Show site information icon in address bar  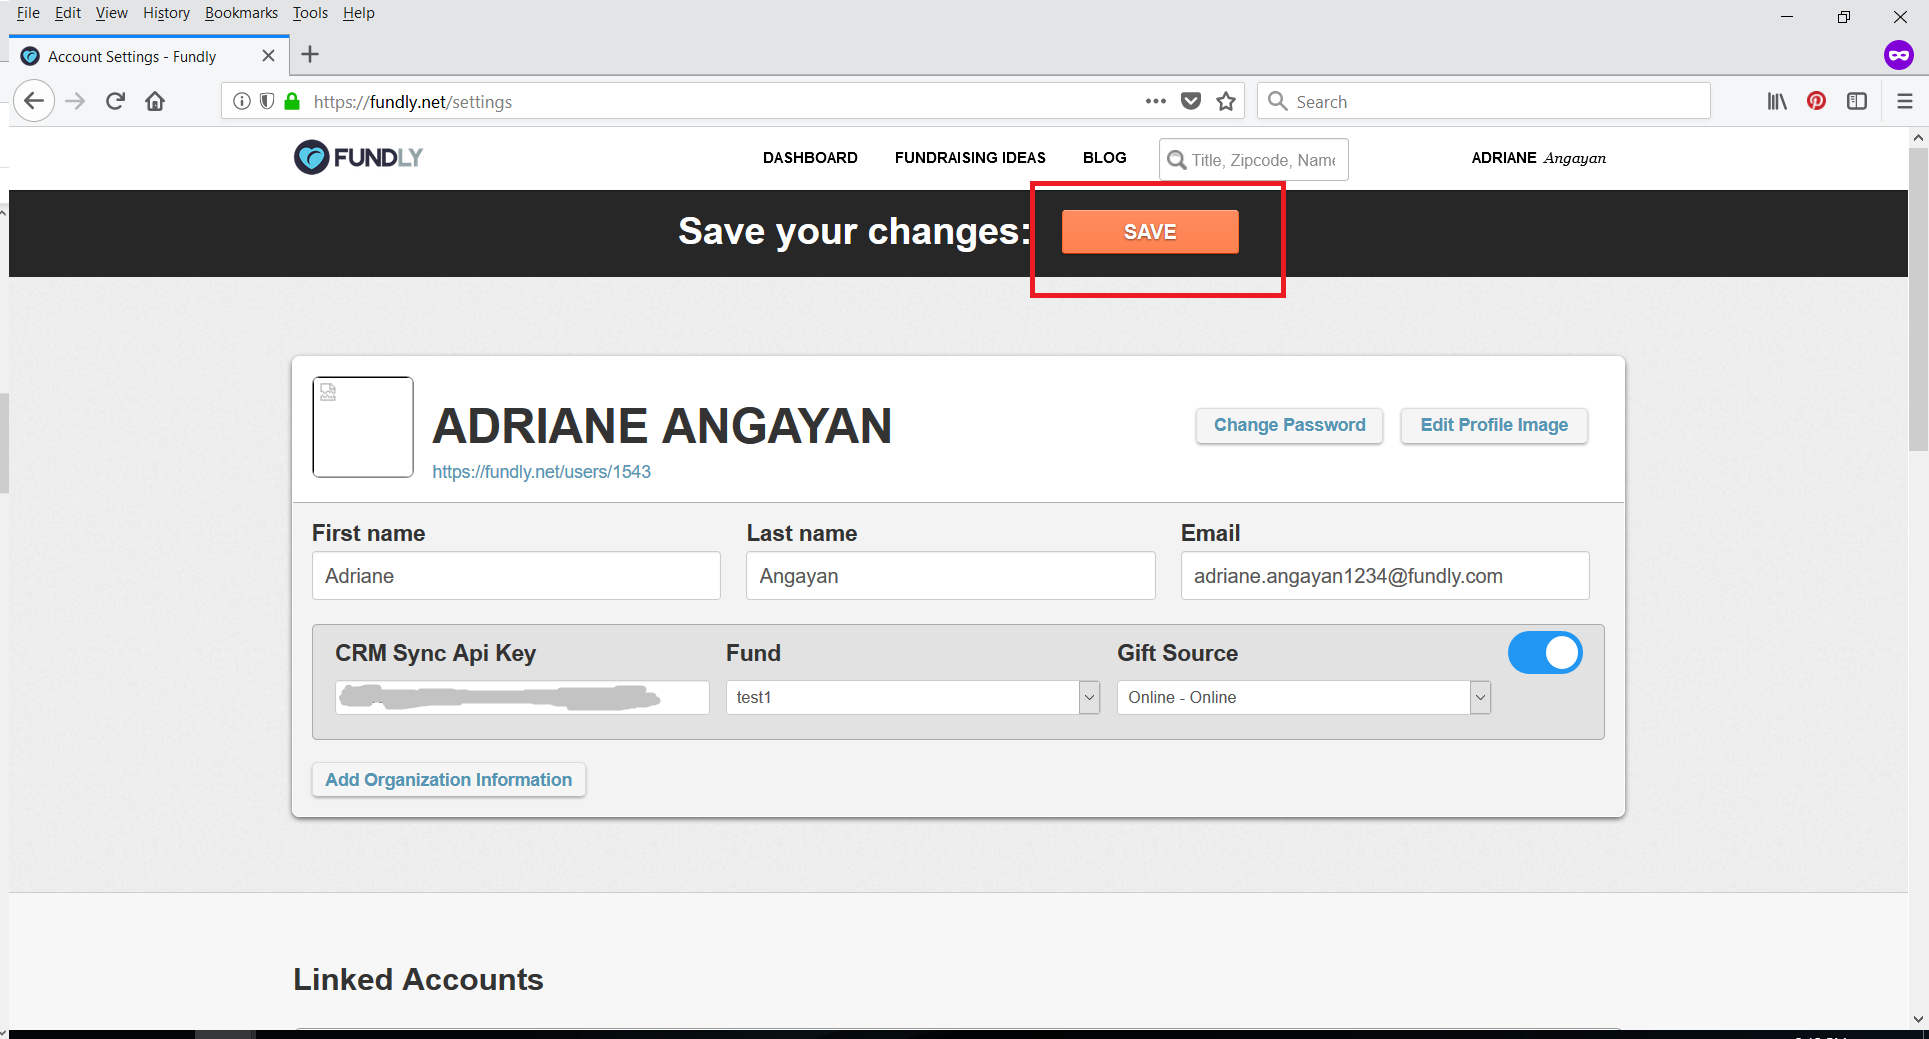pyautogui.click(x=242, y=101)
